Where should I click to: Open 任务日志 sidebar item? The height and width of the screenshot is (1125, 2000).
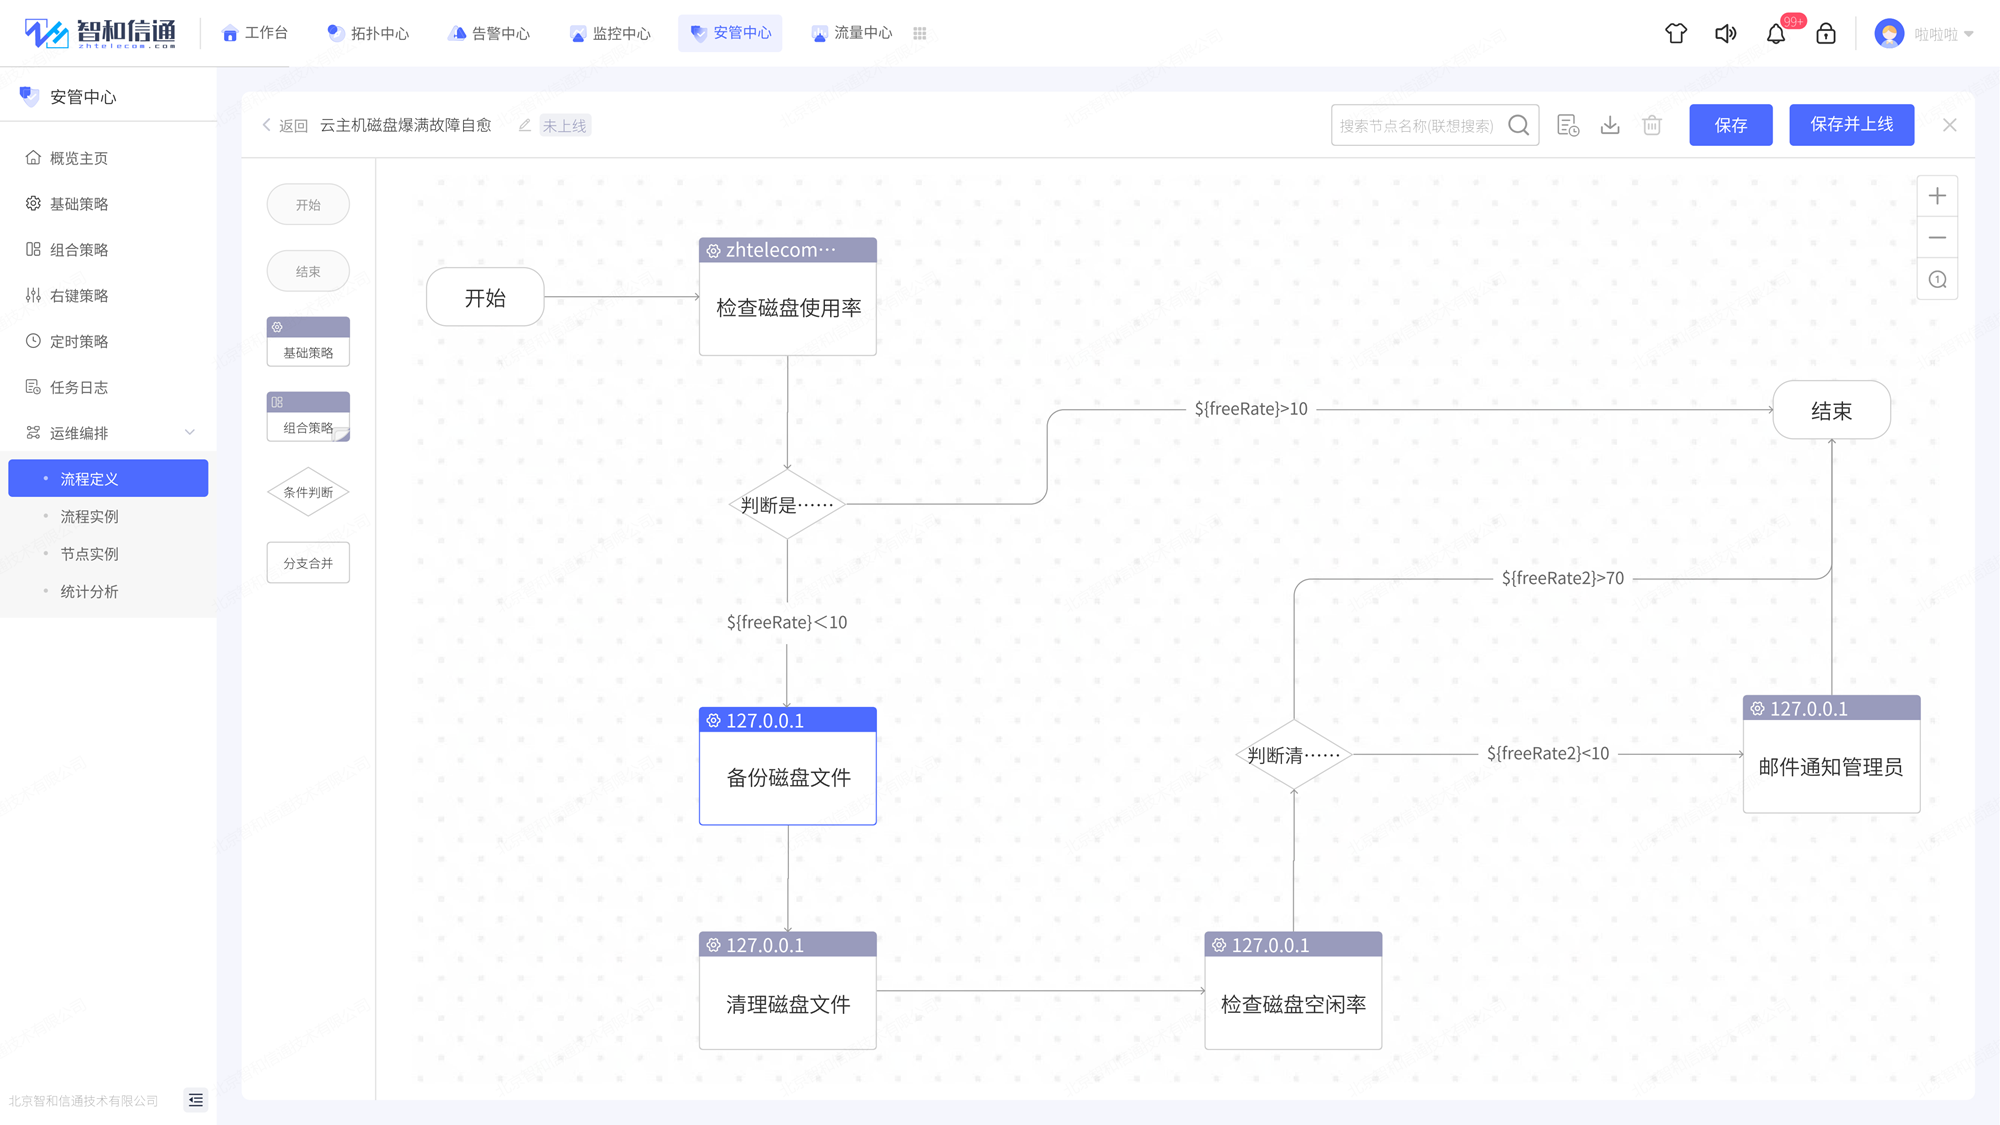click(108, 388)
